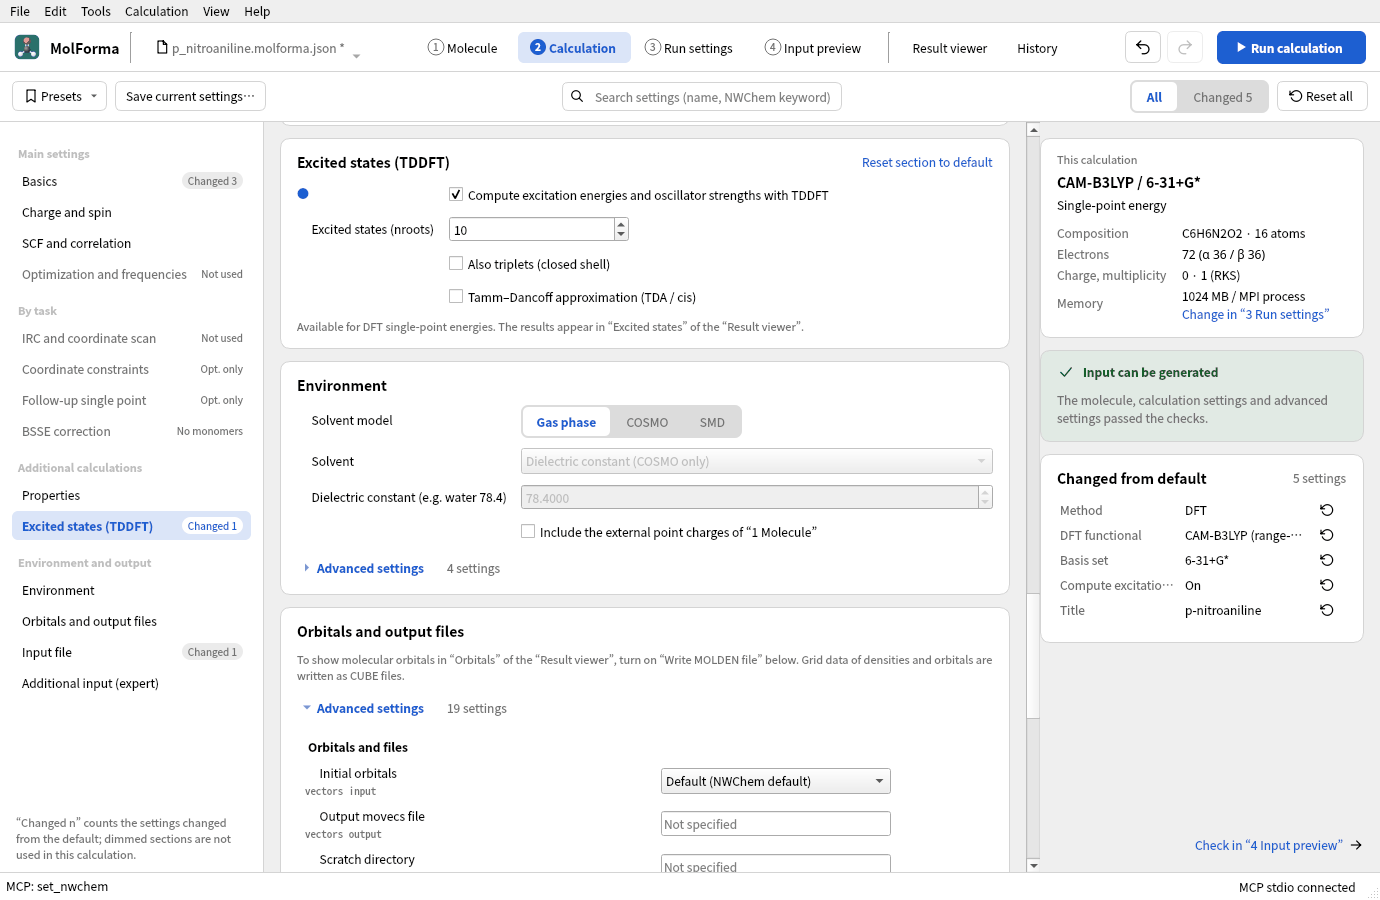Screen dimensions: 1380x900
Task: Revert the Title setting icon
Action: [x=1327, y=610]
